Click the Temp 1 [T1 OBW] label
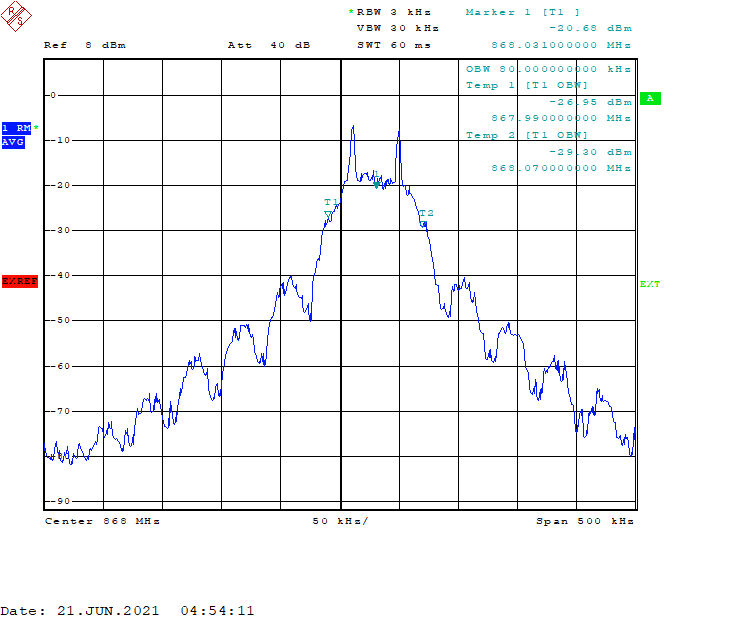 point(526,85)
